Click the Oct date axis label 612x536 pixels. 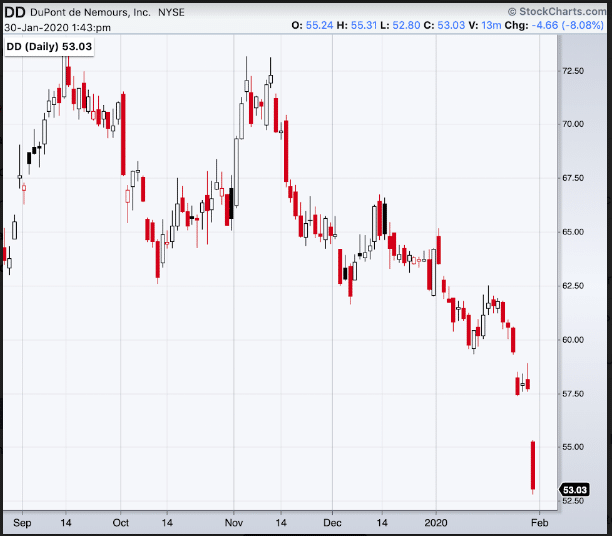[x=121, y=523]
